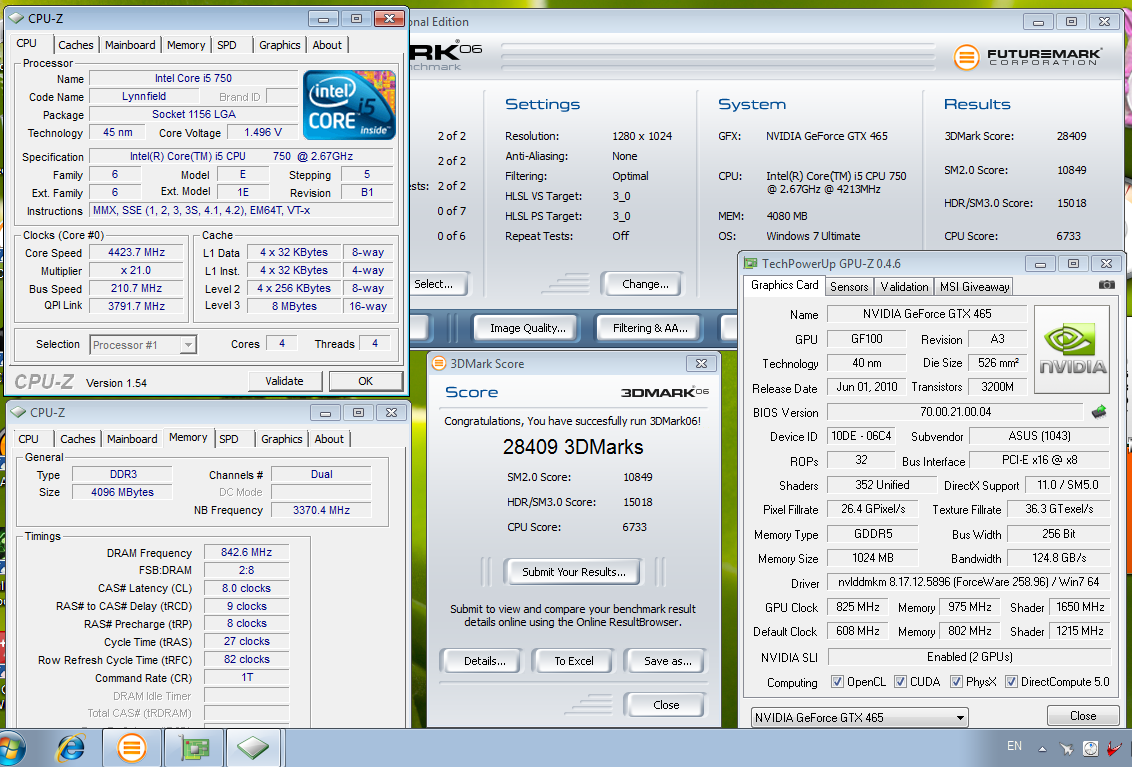Switch to Sensors tab in GPU-Z
This screenshot has width=1132, height=767.
tap(849, 287)
